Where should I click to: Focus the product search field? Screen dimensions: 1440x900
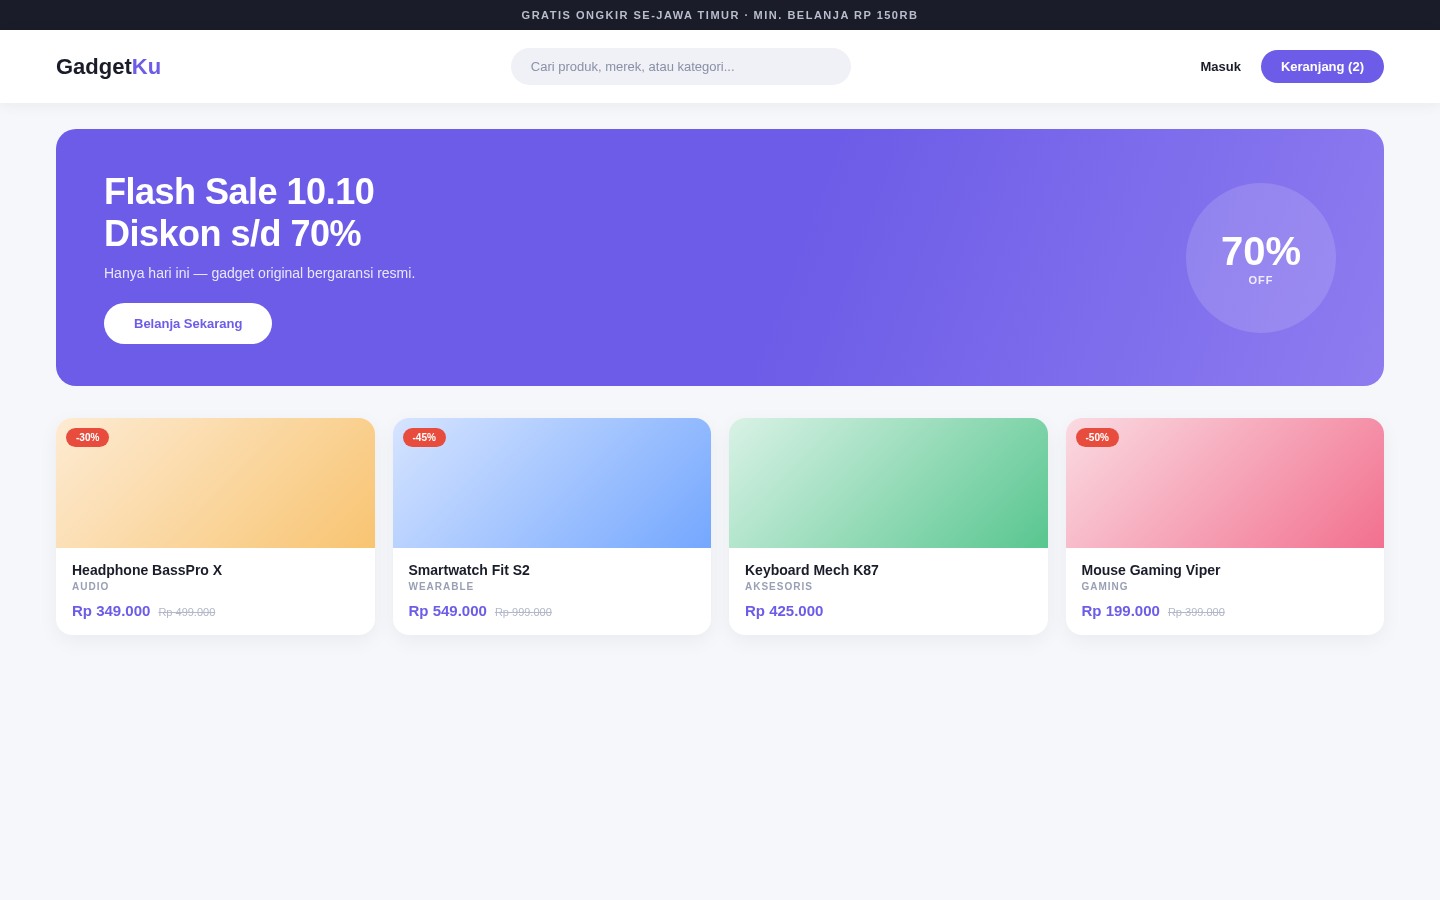point(681,67)
